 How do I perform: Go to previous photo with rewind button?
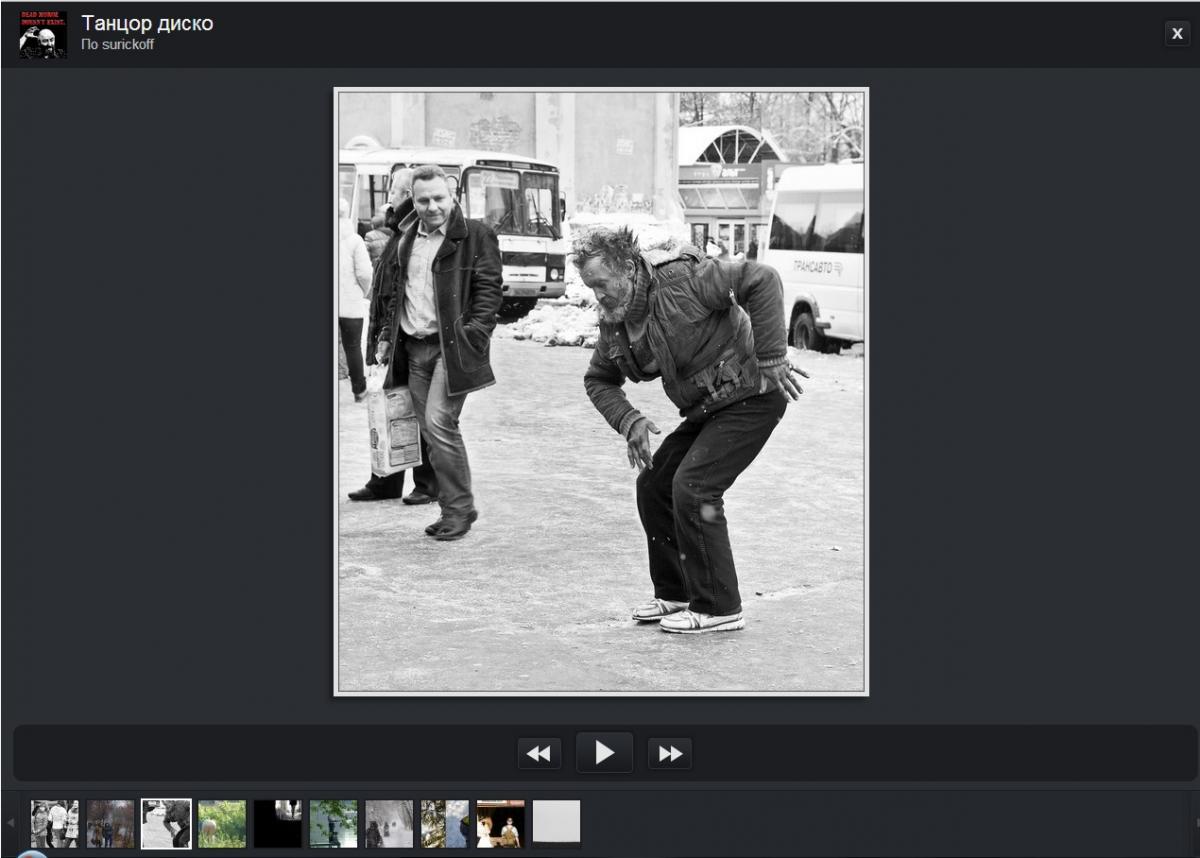(539, 754)
